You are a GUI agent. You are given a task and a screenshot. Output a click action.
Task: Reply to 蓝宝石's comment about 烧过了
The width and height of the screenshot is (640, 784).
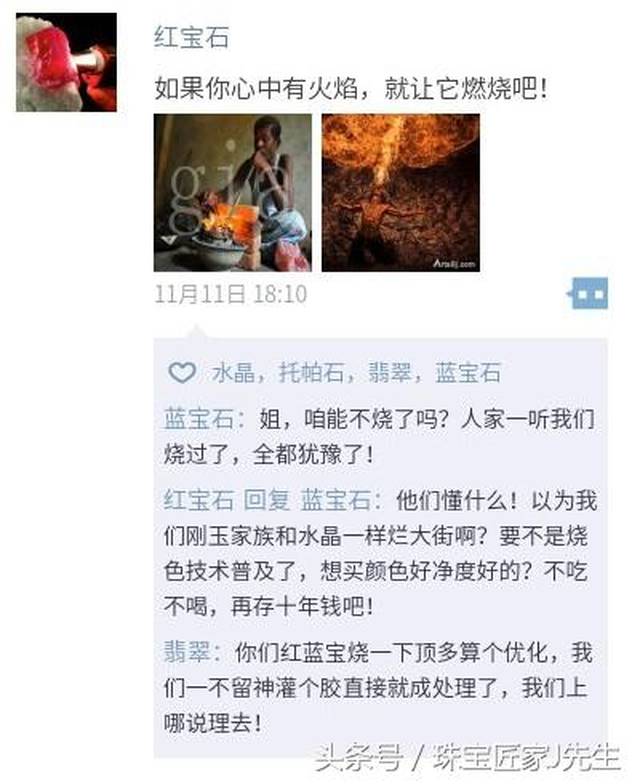point(380,437)
